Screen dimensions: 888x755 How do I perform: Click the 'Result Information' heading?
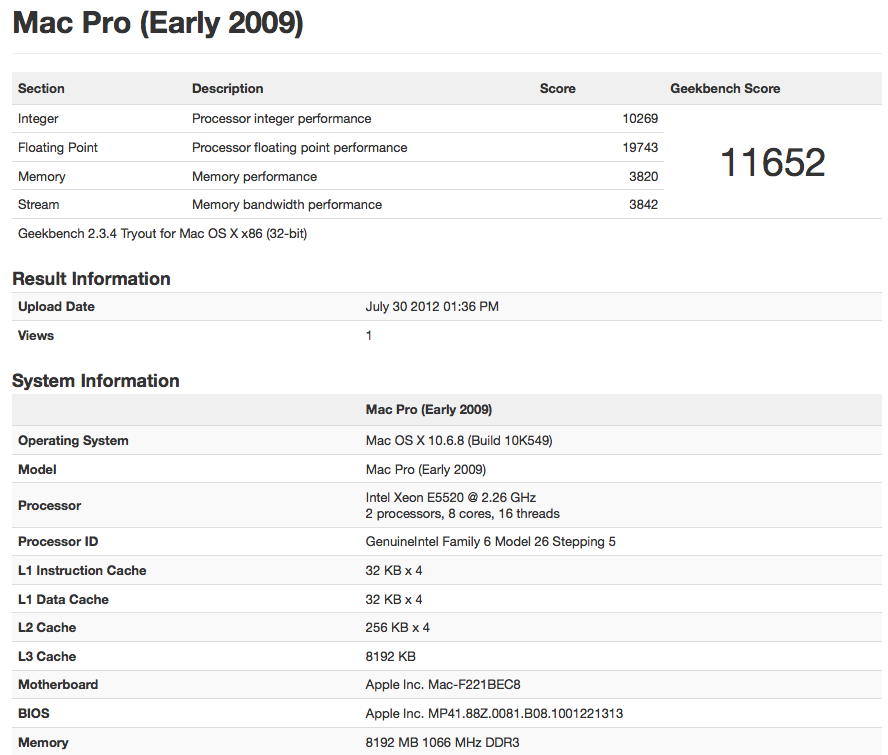(91, 279)
